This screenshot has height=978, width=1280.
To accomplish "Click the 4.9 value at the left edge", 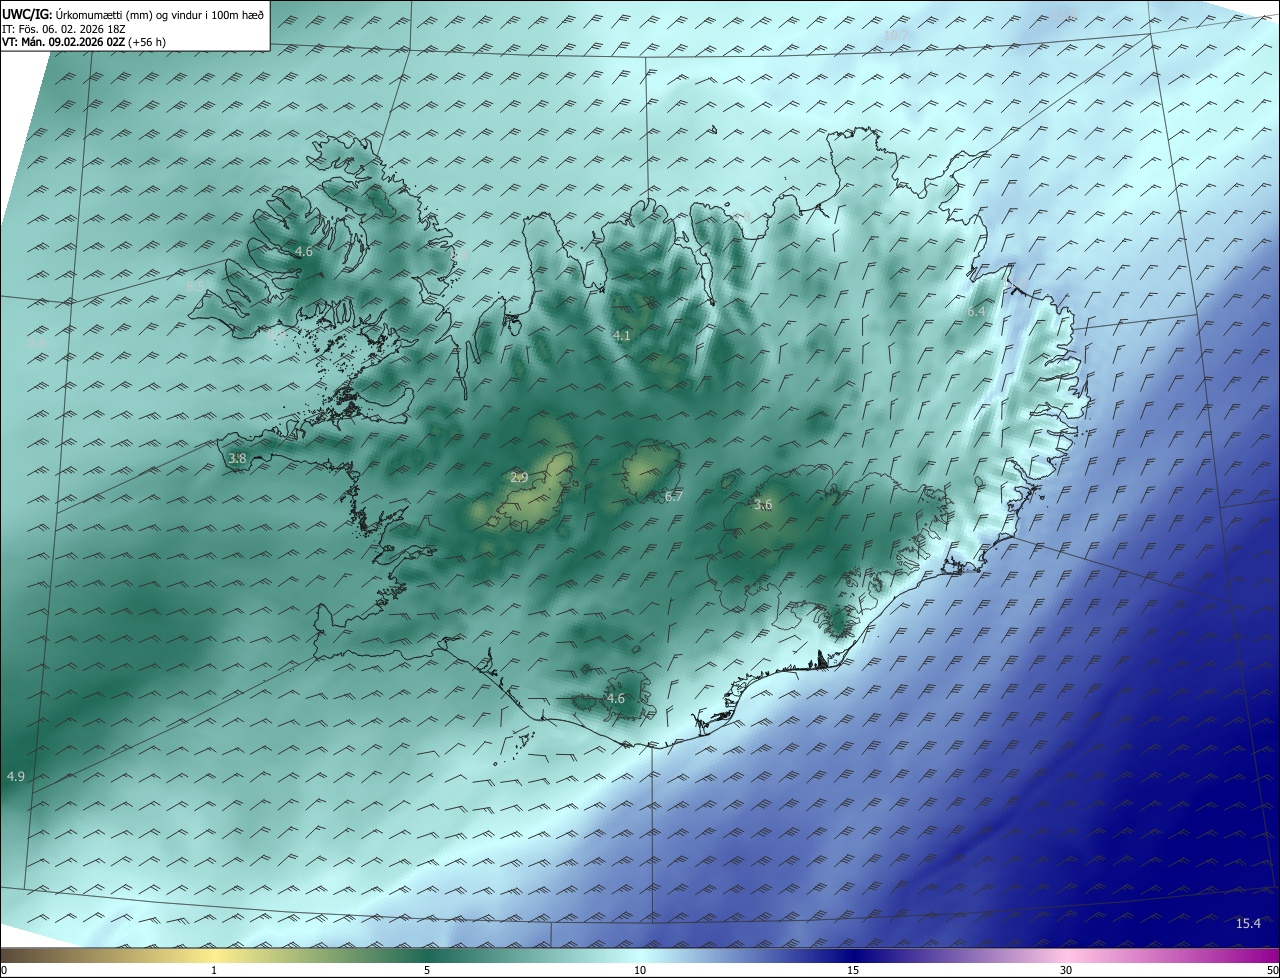I will (x=16, y=777).
